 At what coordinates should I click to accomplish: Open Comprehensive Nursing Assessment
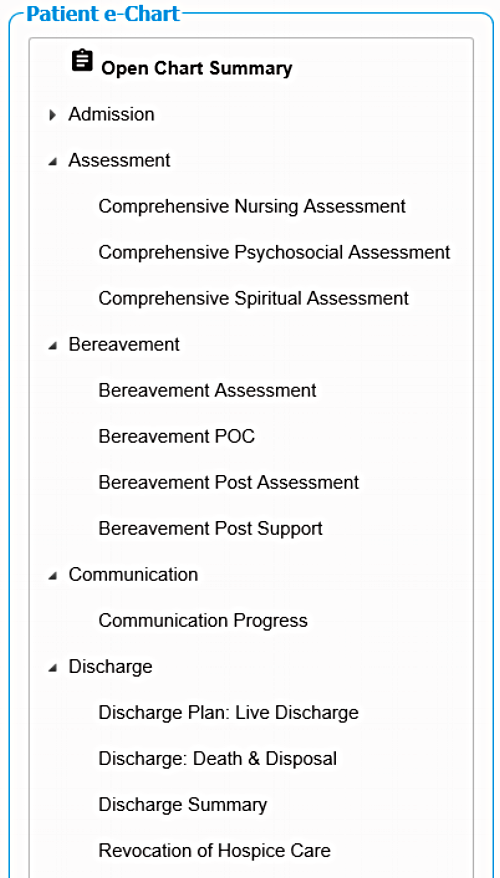pos(252,207)
